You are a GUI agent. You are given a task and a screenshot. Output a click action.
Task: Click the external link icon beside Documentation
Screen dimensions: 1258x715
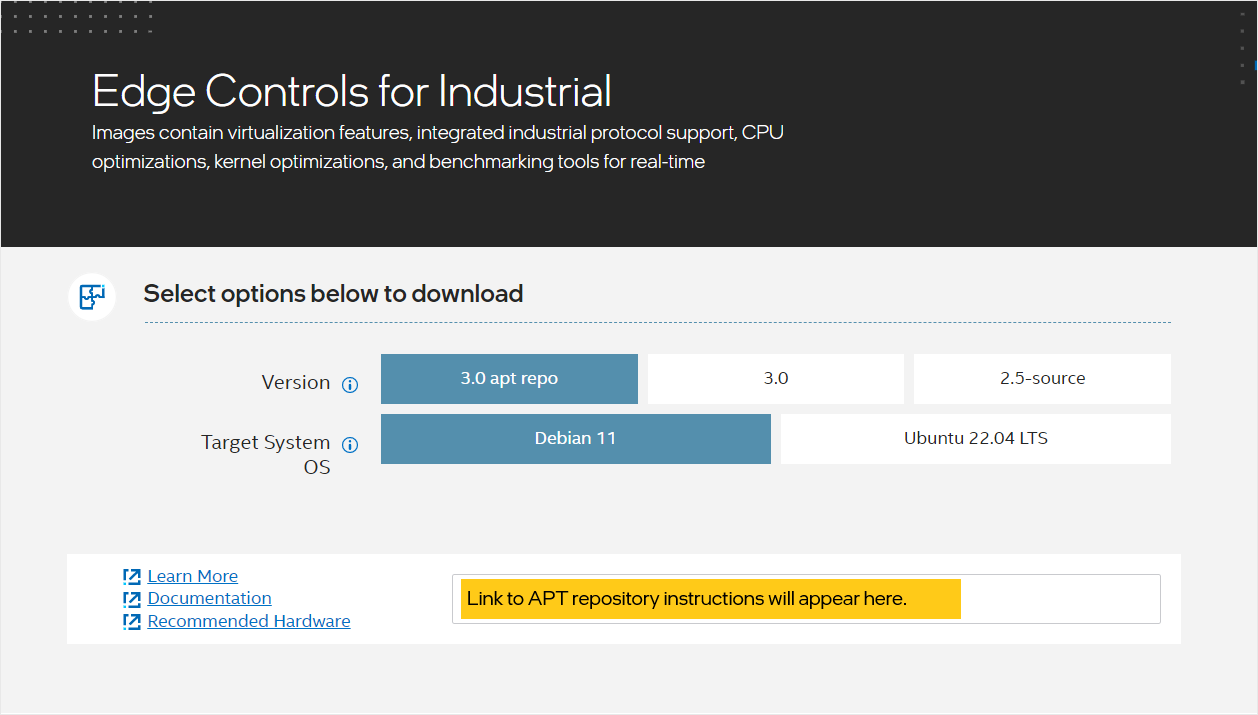132,599
